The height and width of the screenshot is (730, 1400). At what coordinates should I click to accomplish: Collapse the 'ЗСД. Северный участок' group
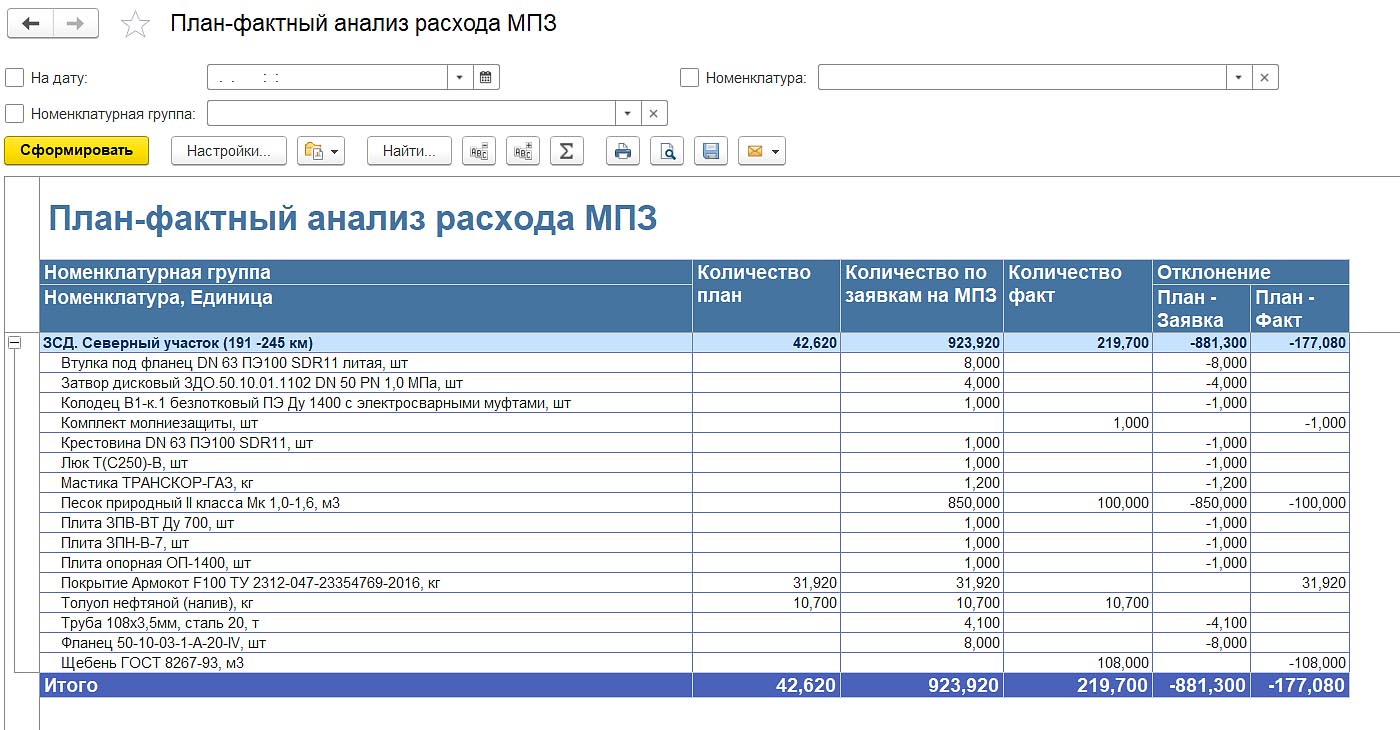point(15,343)
